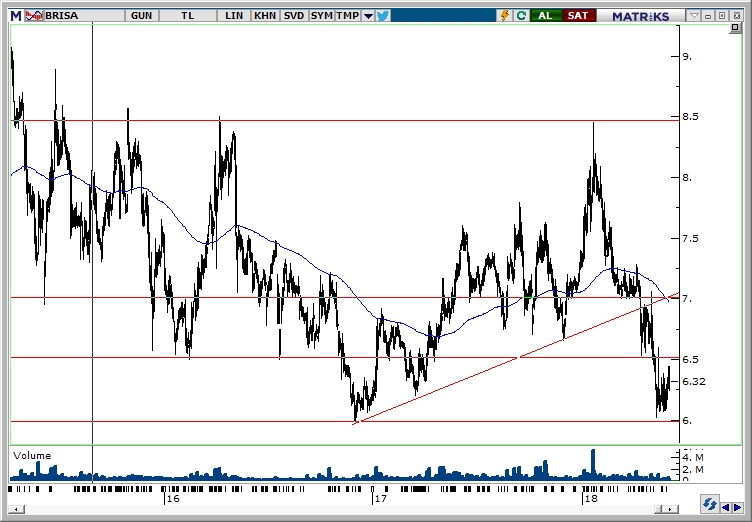Click the red SAT sell button
The image size is (752, 522).
[x=578, y=16]
